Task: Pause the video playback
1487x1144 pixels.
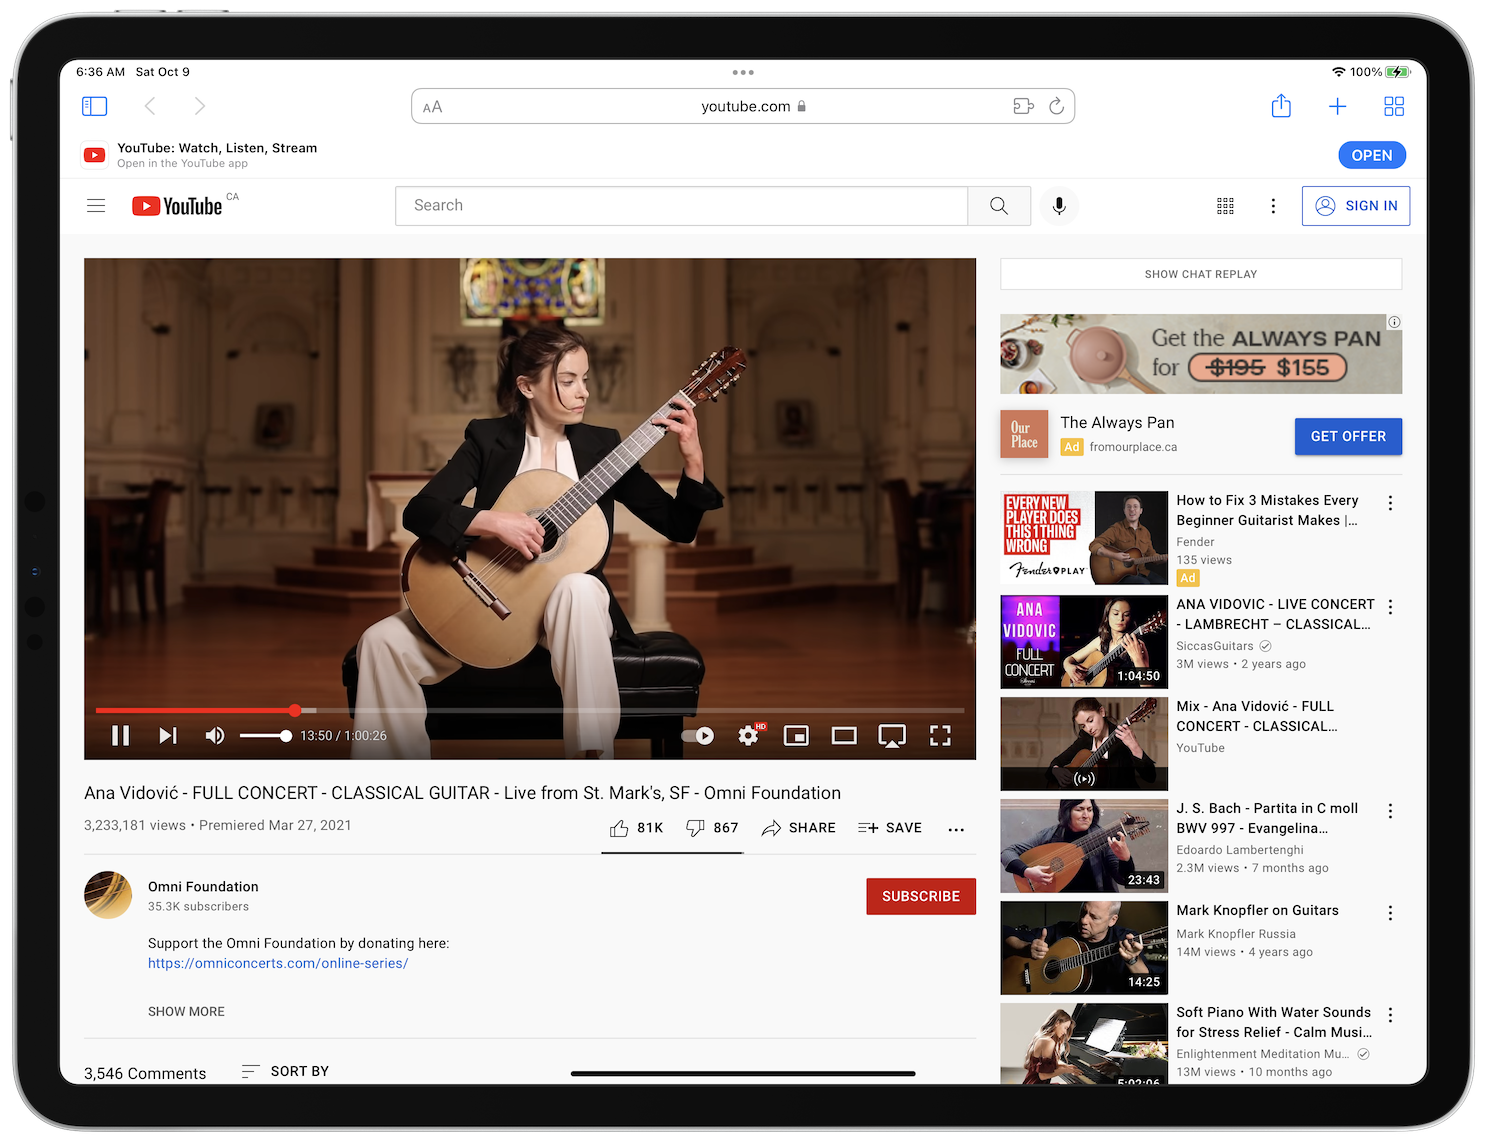Action: tap(120, 736)
